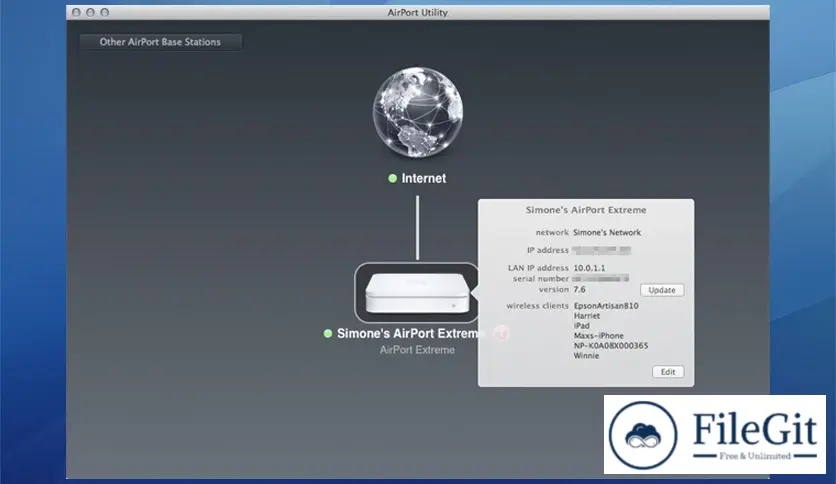Close the AirPort Utility window

76,12
